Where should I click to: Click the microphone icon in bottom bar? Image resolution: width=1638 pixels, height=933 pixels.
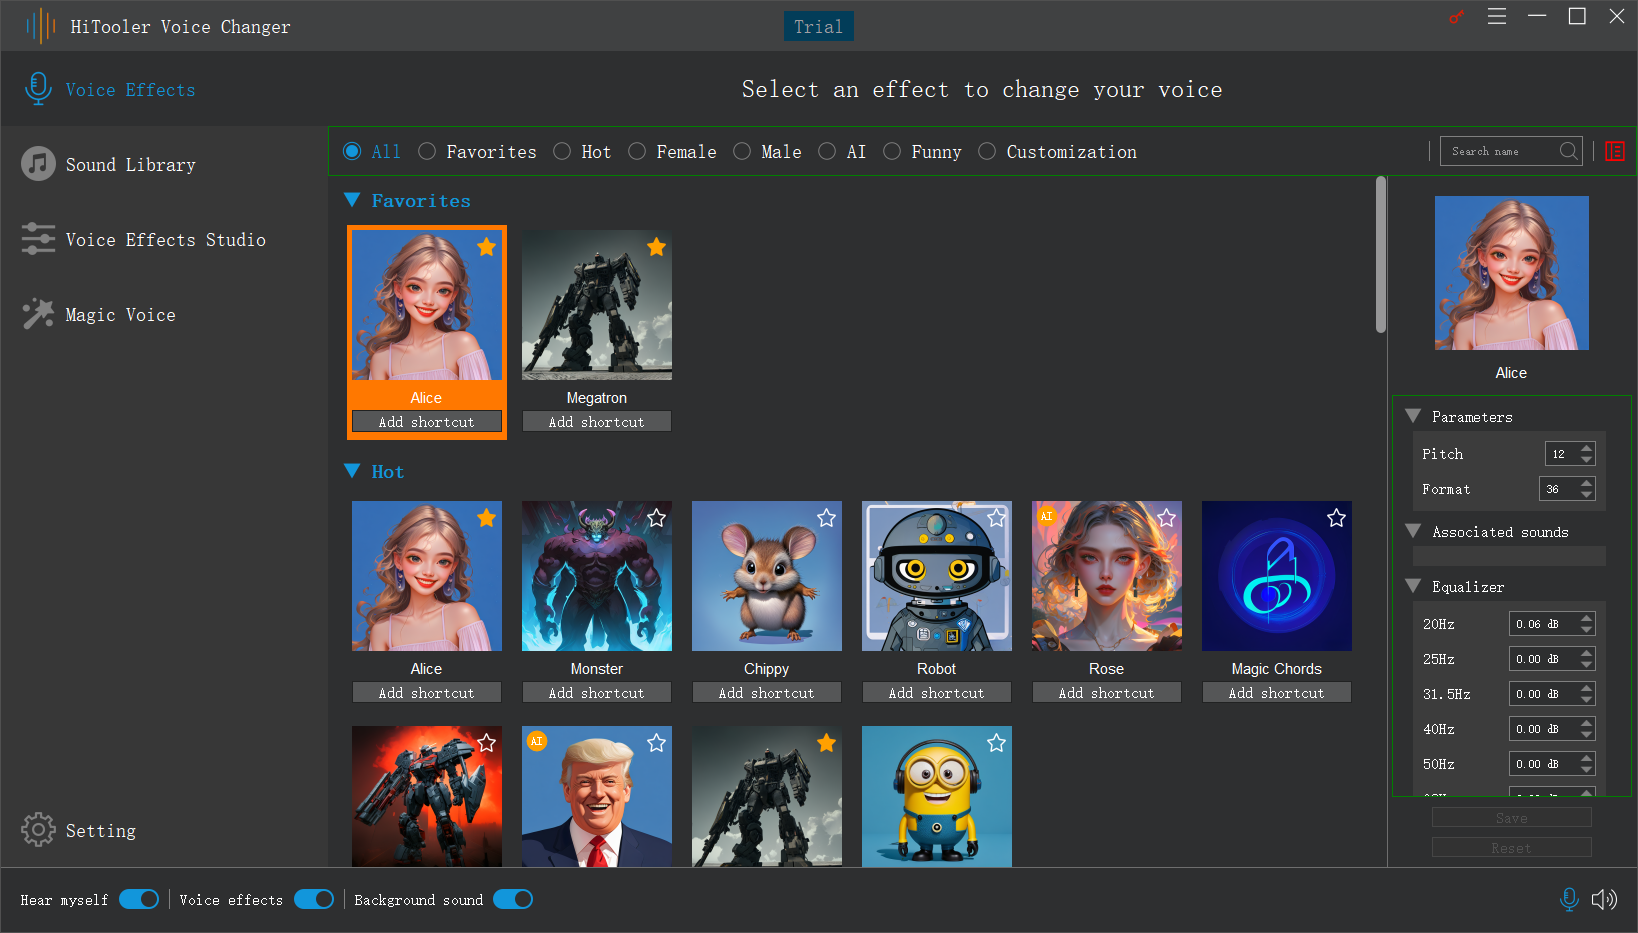[1569, 899]
